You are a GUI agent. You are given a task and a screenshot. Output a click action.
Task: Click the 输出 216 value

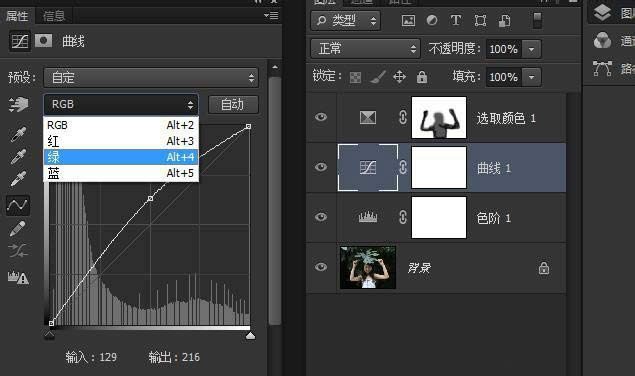[191, 357]
